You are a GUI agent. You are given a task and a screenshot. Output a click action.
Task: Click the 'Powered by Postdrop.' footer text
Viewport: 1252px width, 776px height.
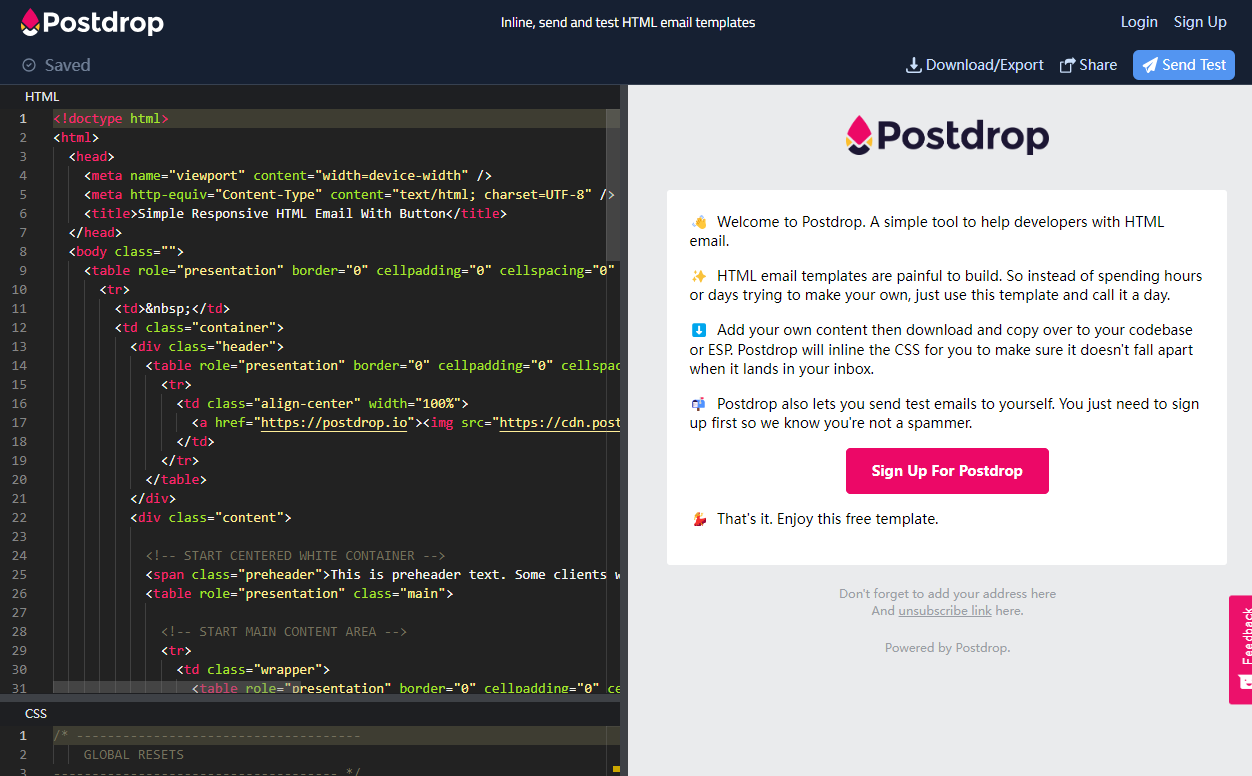coord(947,648)
